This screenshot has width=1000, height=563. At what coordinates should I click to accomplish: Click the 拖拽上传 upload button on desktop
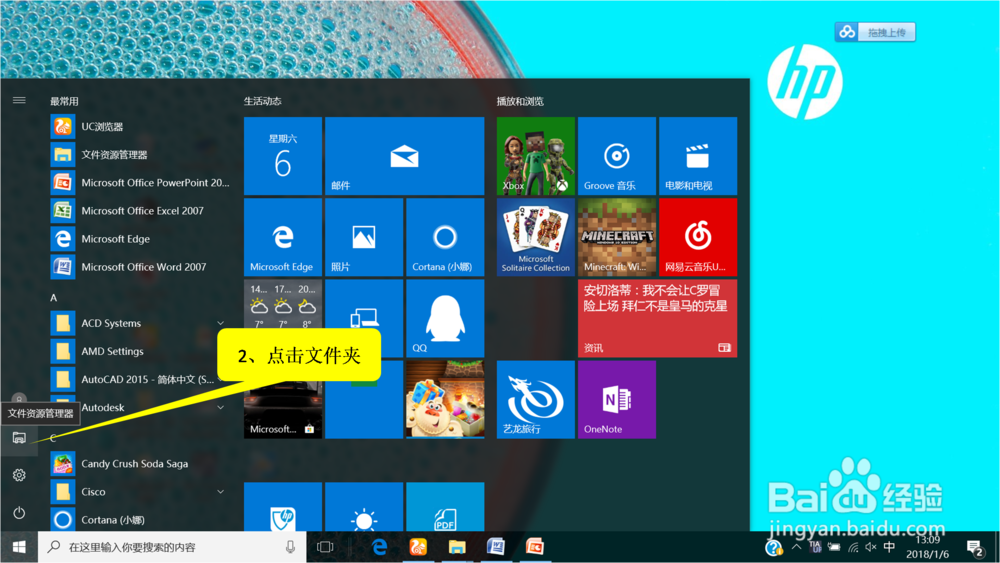click(875, 32)
